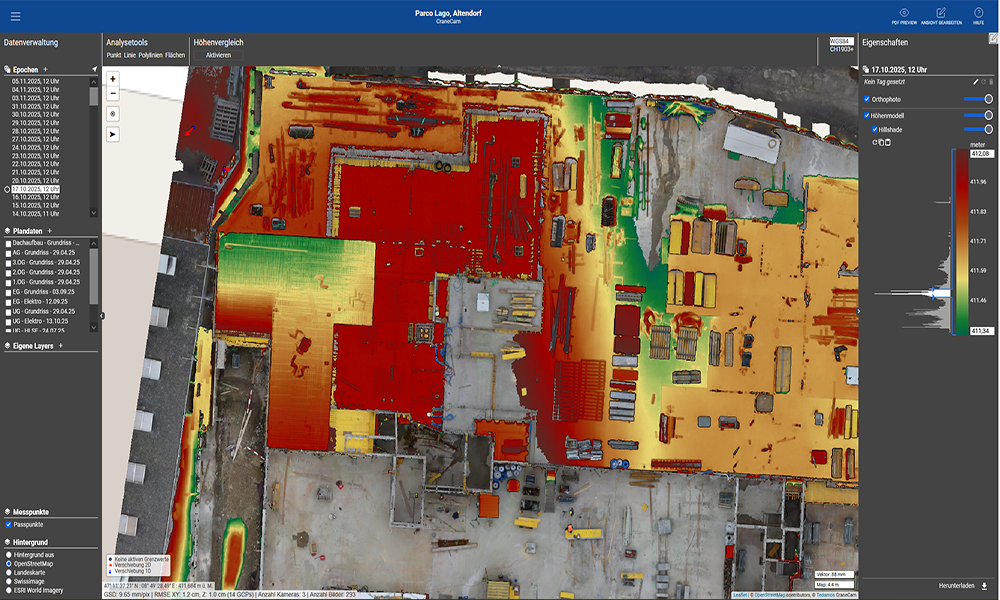The width and height of the screenshot is (1000, 600).
Task: Add a new epoch with plus icon
Action: point(46,69)
